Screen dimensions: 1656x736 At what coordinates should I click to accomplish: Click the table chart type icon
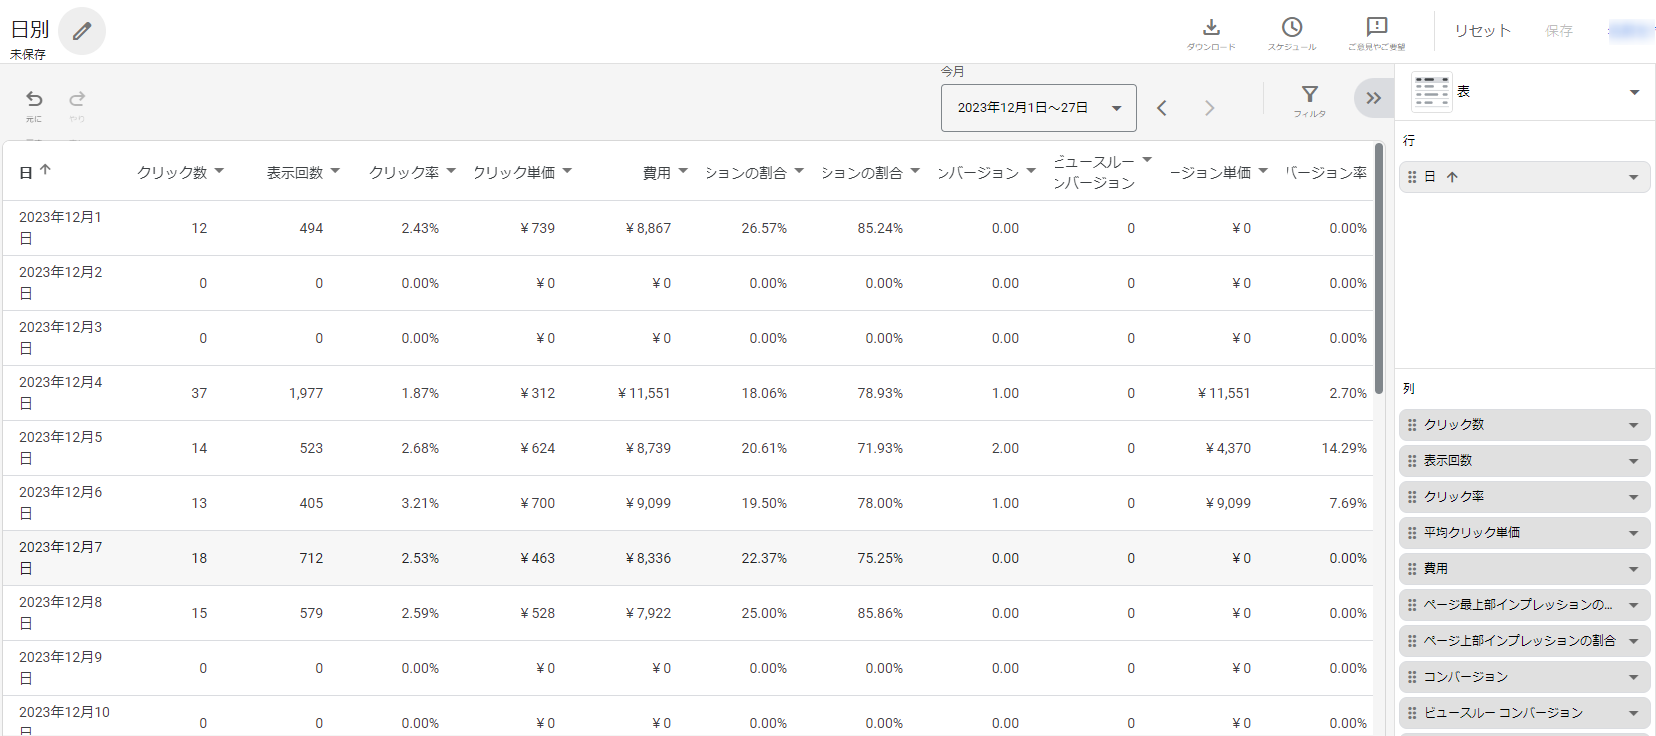pos(1432,92)
